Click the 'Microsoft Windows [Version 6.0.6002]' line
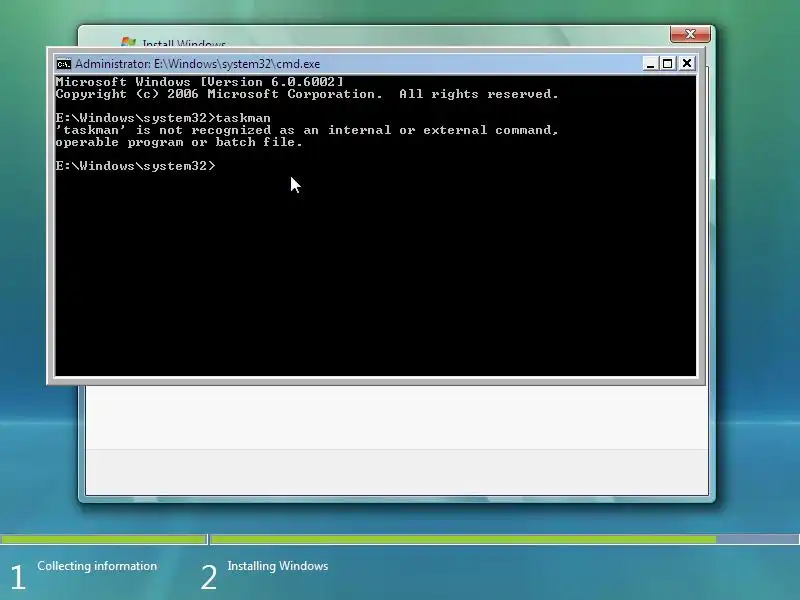This screenshot has height=600, width=800. pyautogui.click(x=199, y=82)
